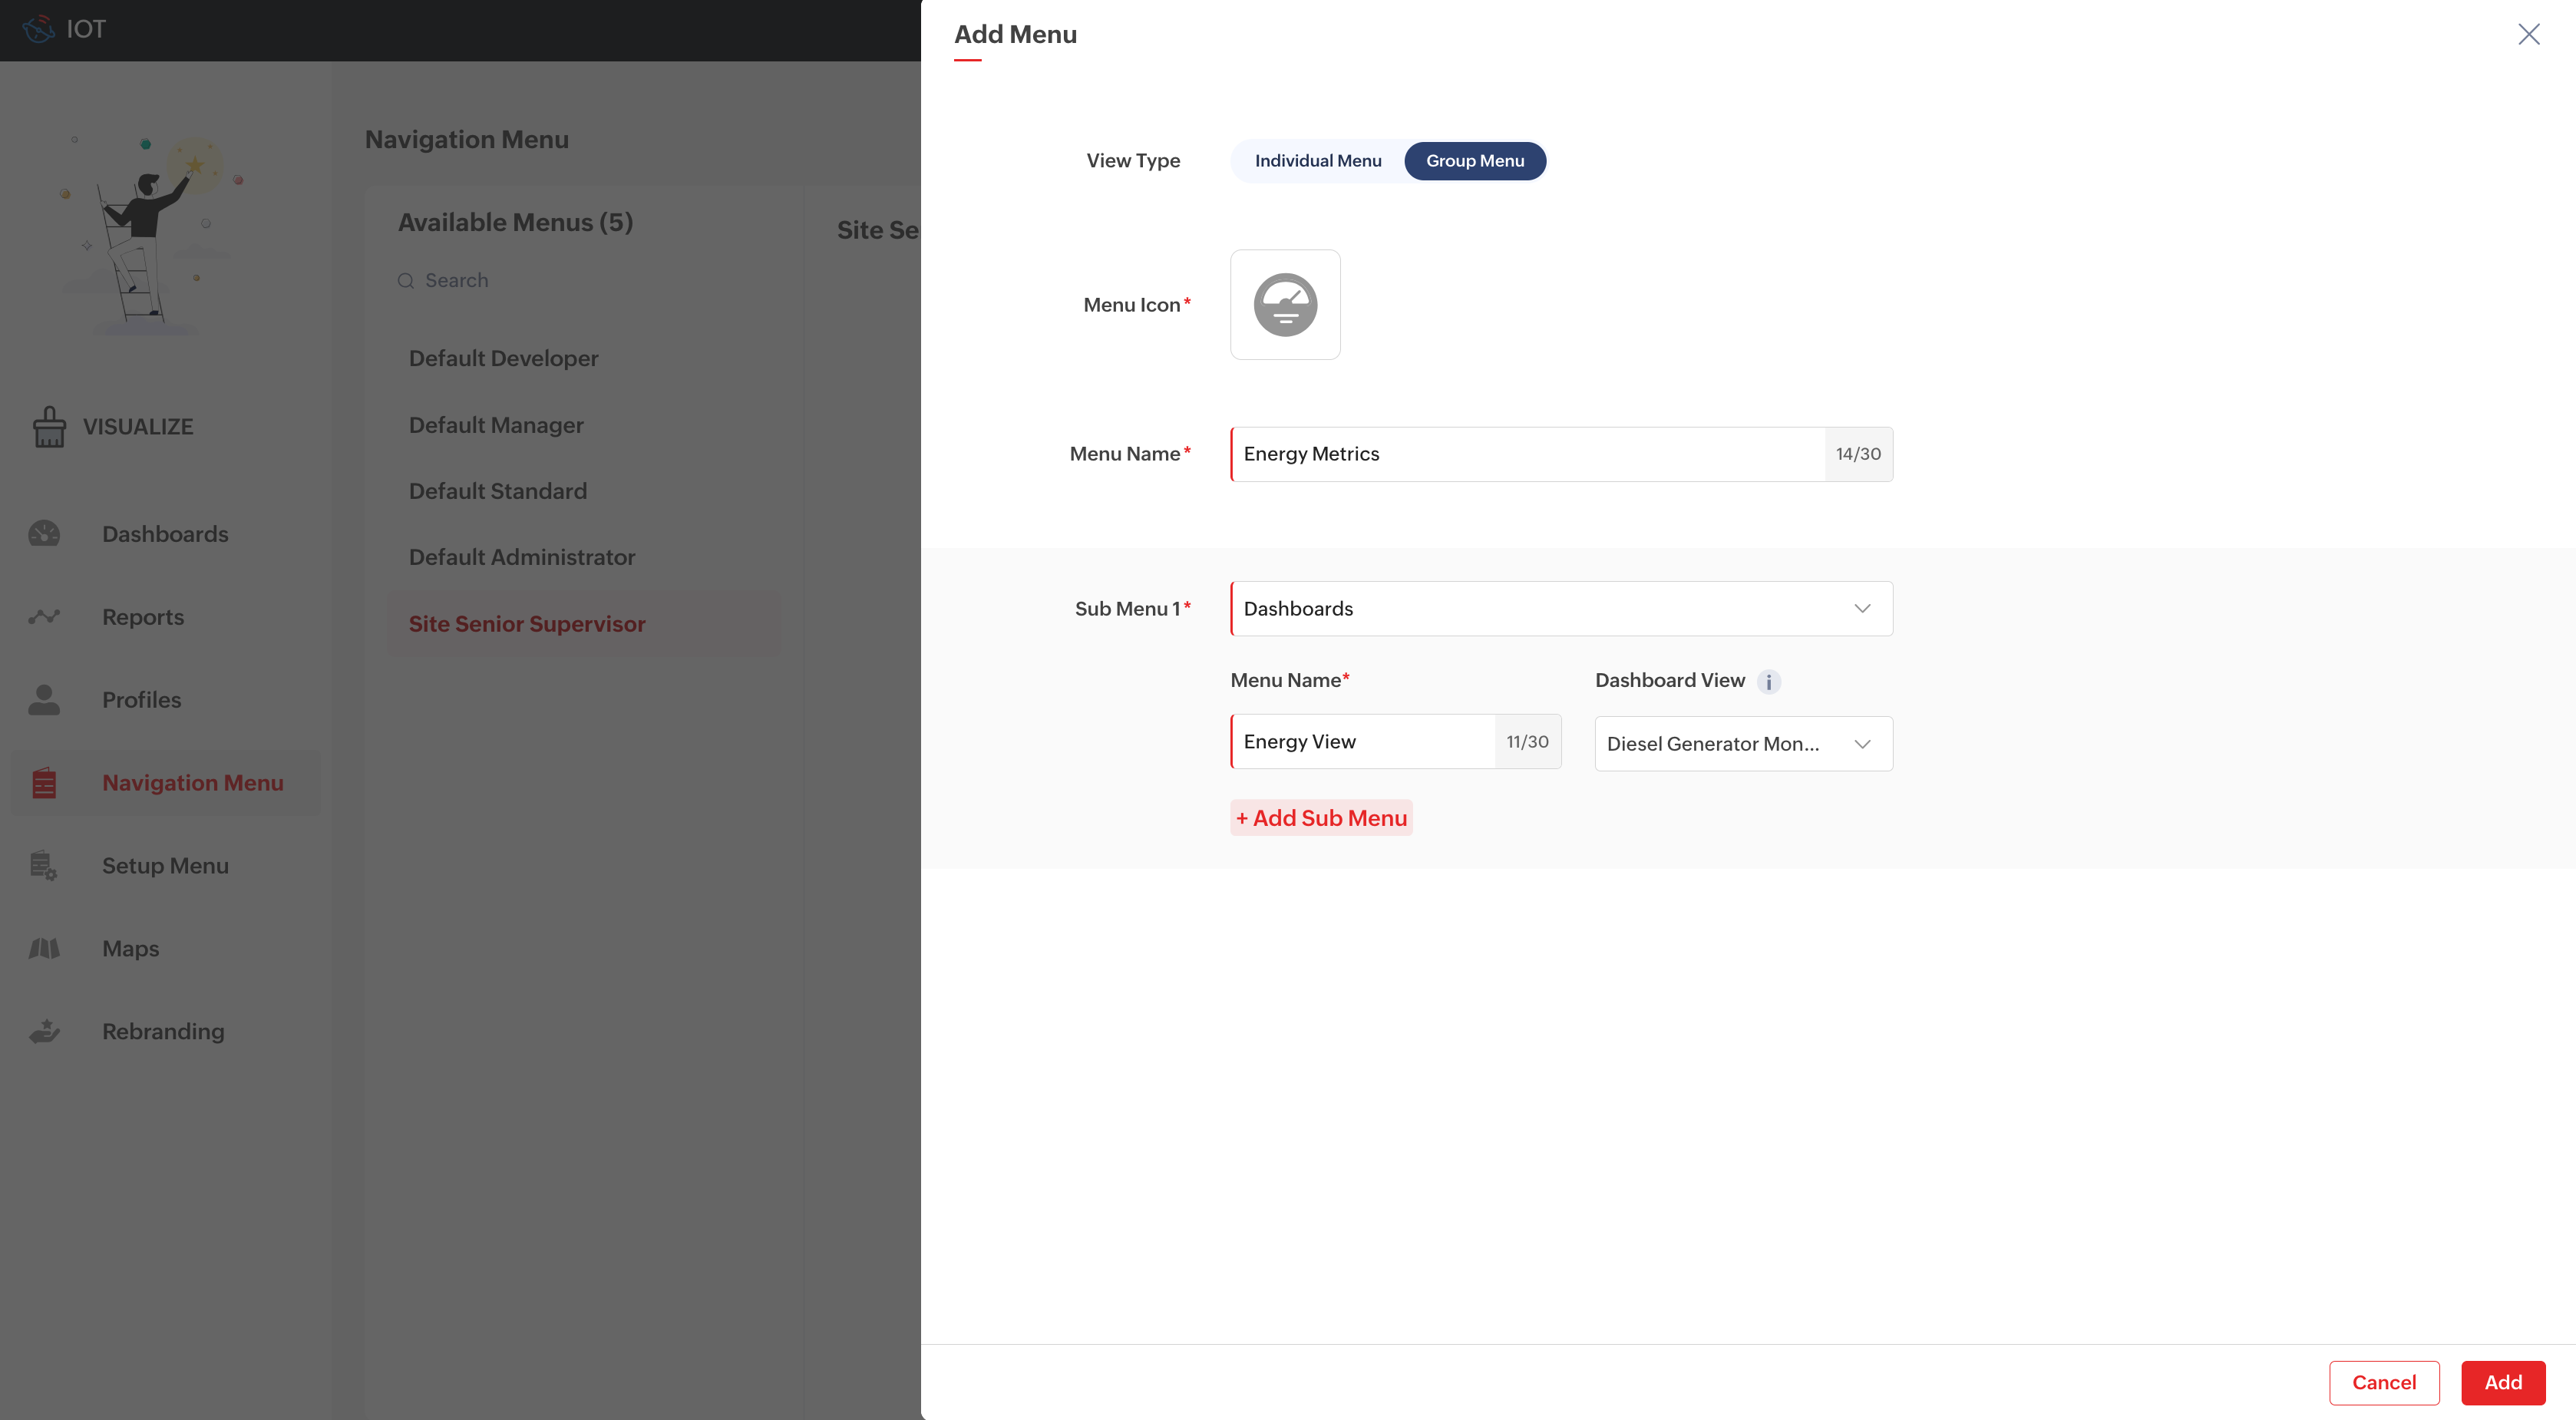The width and height of the screenshot is (2576, 1420).
Task: Click the Rebranding hand icon
Action: click(x=44, y=1031)
